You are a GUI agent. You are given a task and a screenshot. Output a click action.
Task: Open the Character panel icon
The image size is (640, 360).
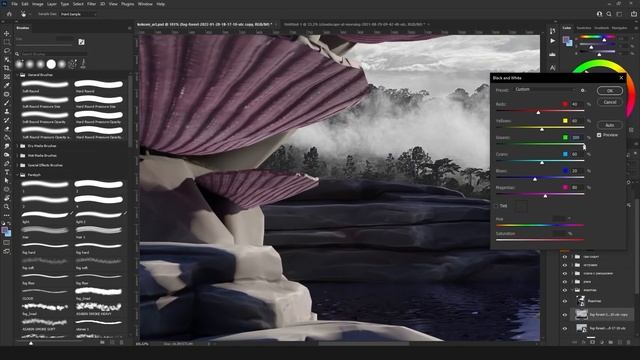point(552,67)
